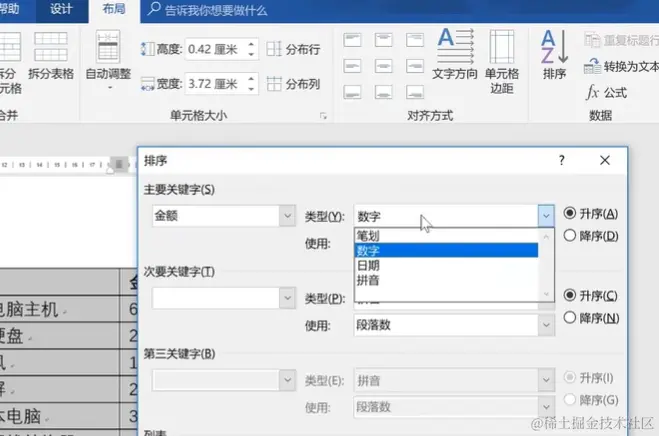Decrease column width with down arrow
The height and width of the screenshot is (436, 659).
coord(251,89)
